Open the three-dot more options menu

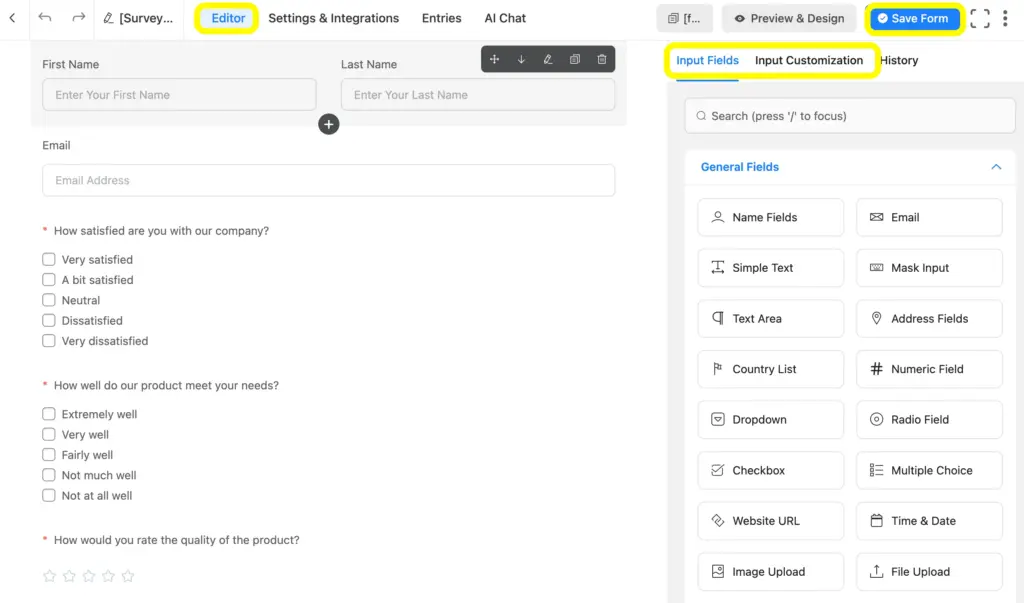1005,18
